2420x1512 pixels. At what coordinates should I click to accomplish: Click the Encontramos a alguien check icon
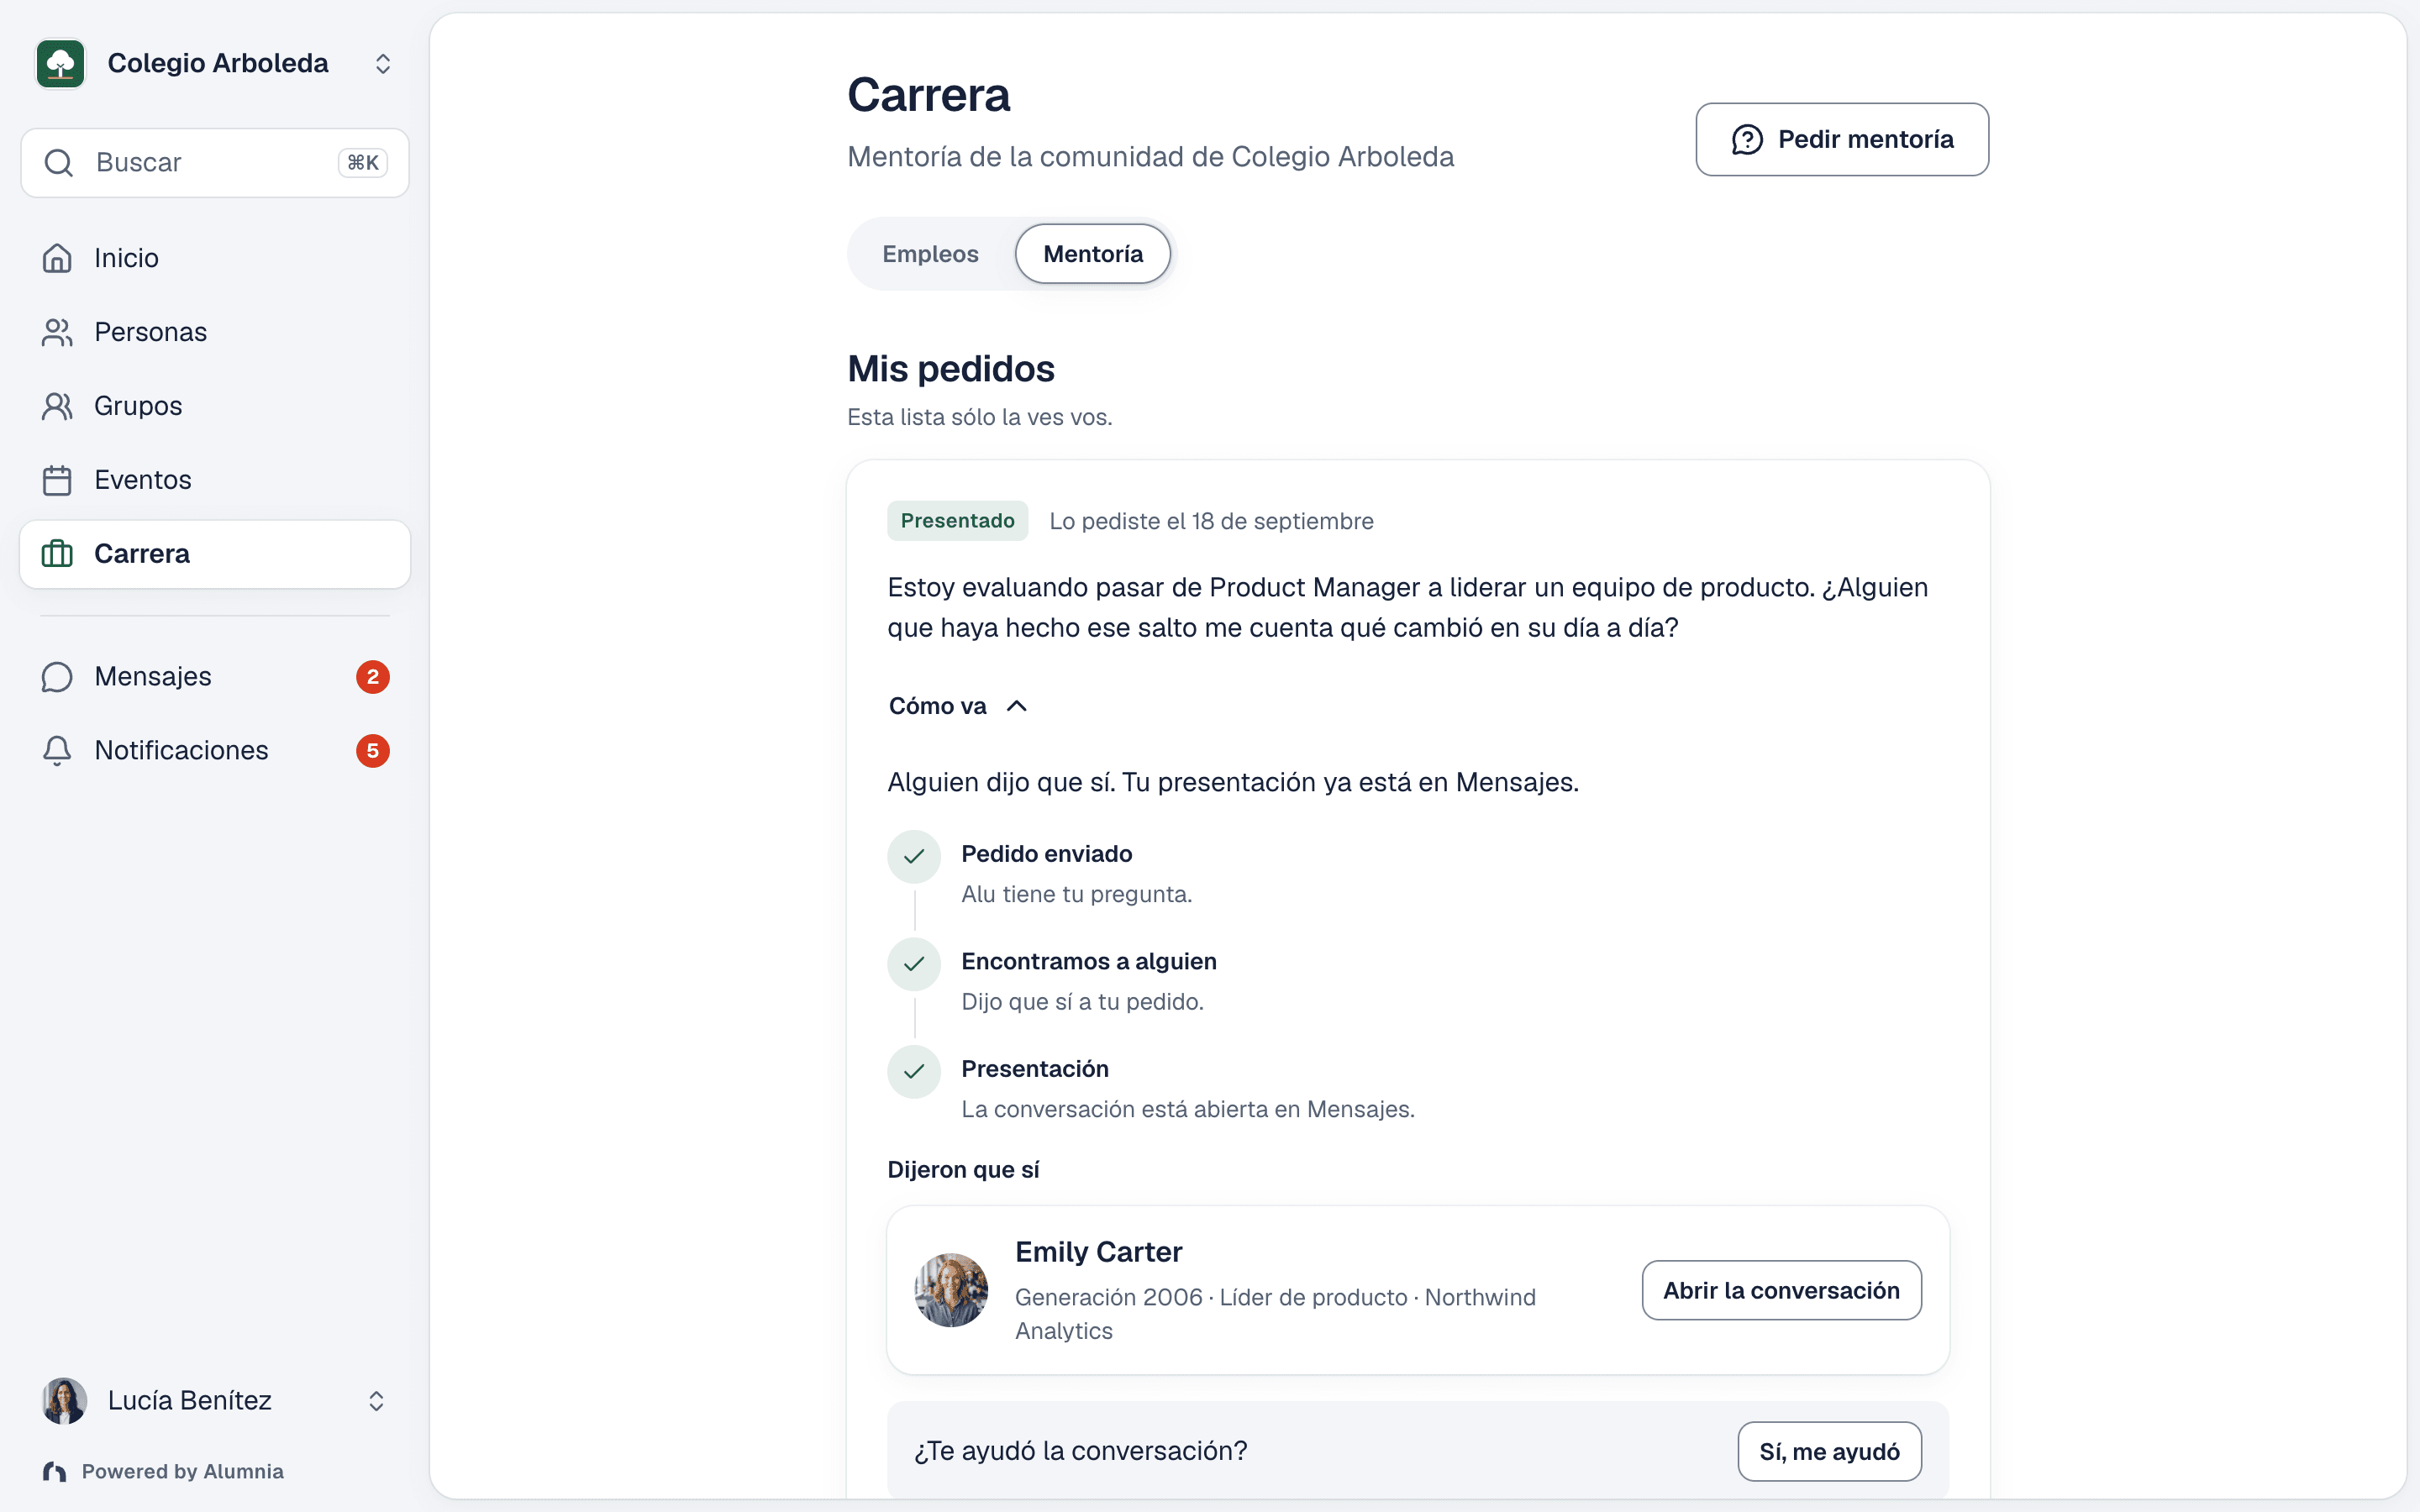(x=914, y=964)
